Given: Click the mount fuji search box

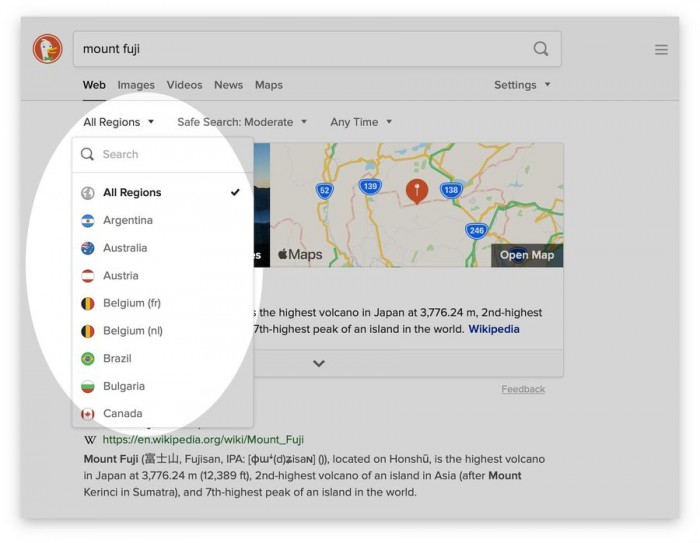Looking at the screenshot, I should tap(317, 49).
